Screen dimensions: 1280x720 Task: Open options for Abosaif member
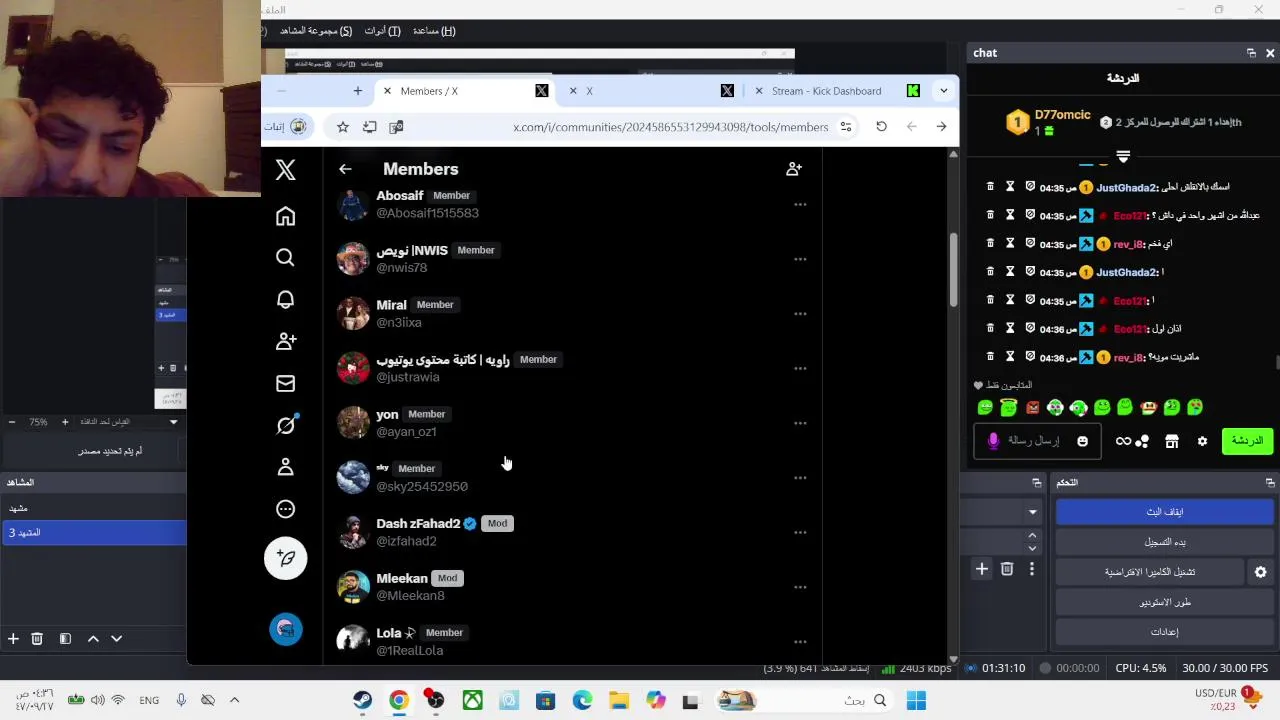coord(800,204)
